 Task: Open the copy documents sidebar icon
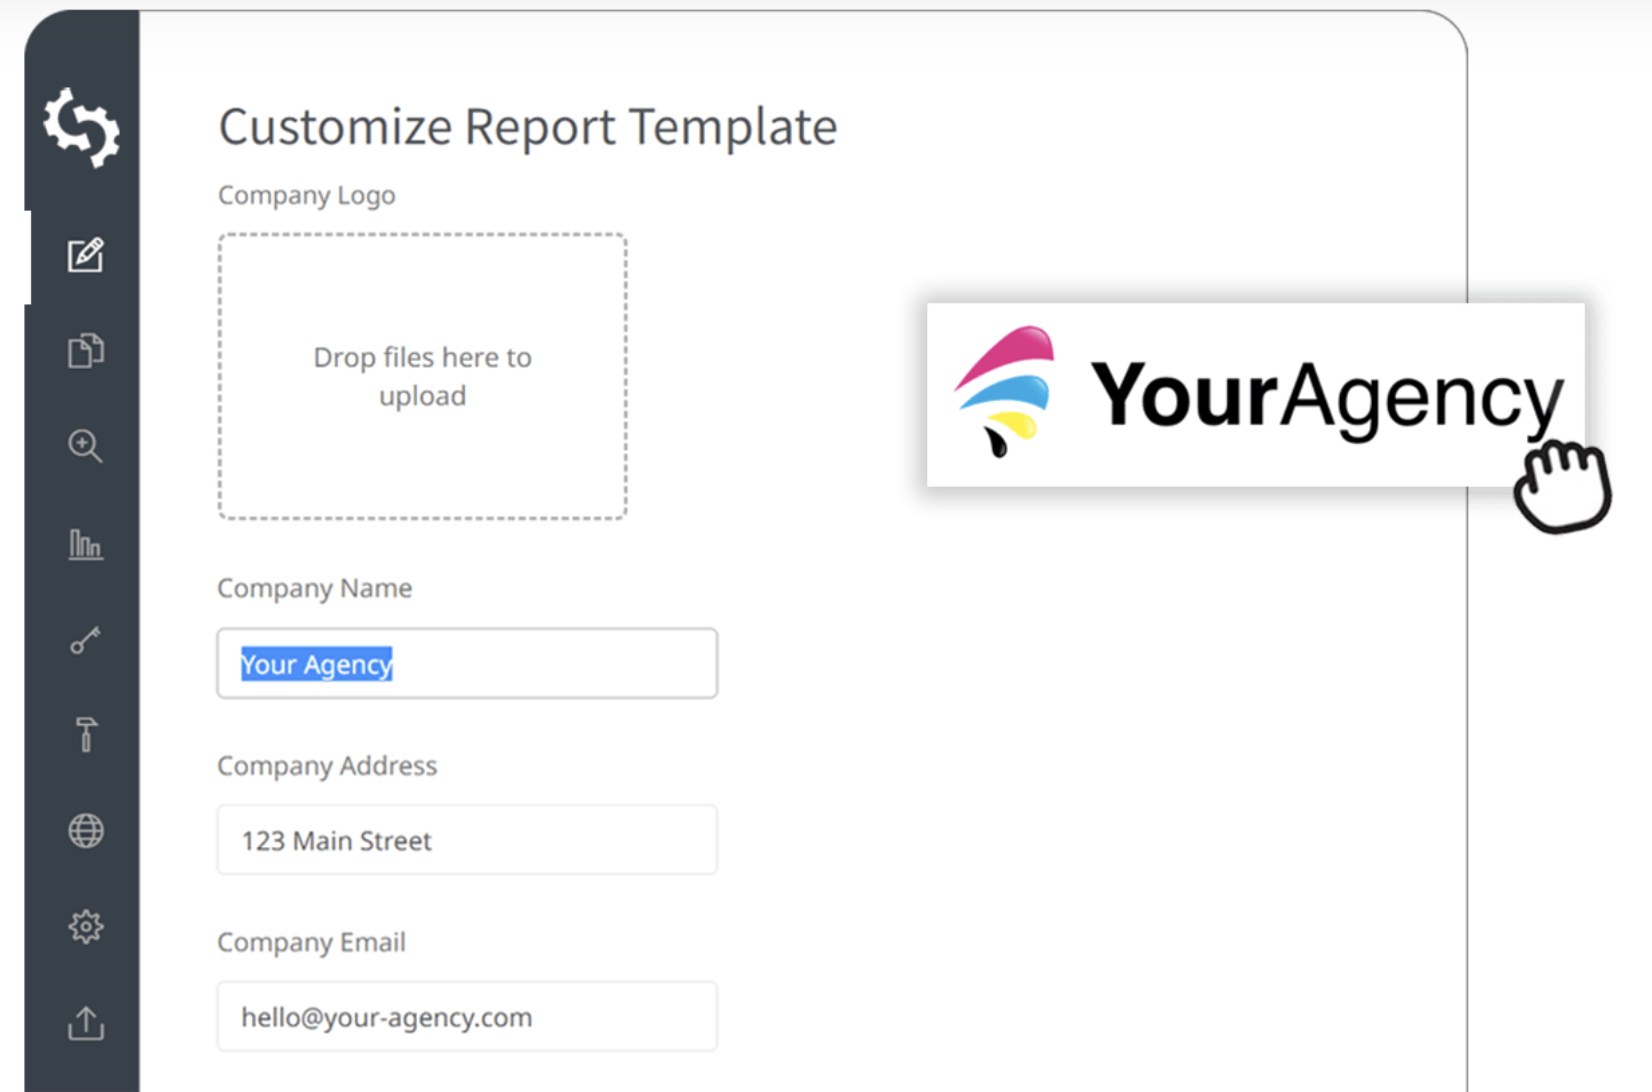pyautogui.click(x=85, y=351)
